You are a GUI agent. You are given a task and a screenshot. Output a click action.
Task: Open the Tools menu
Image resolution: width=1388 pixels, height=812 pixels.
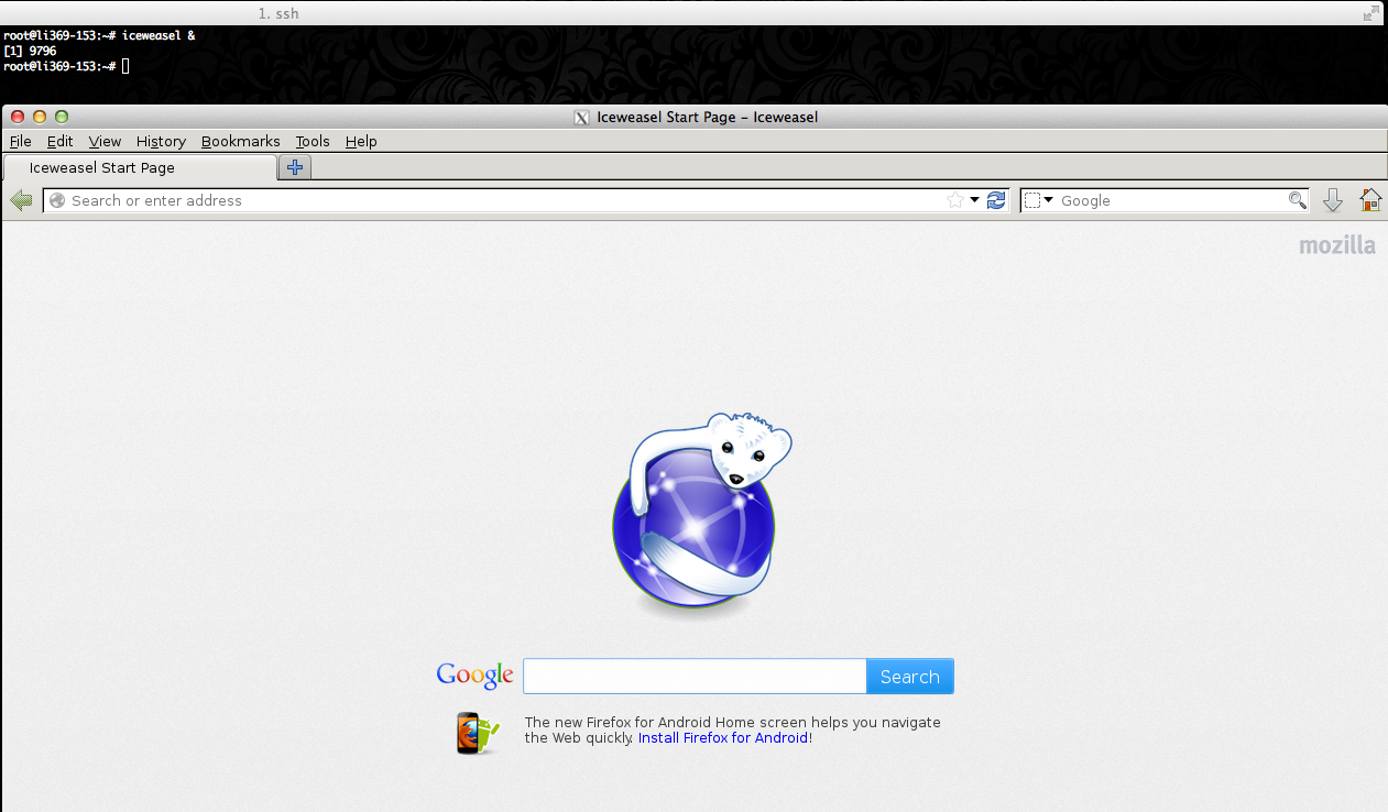click(312, 141)
